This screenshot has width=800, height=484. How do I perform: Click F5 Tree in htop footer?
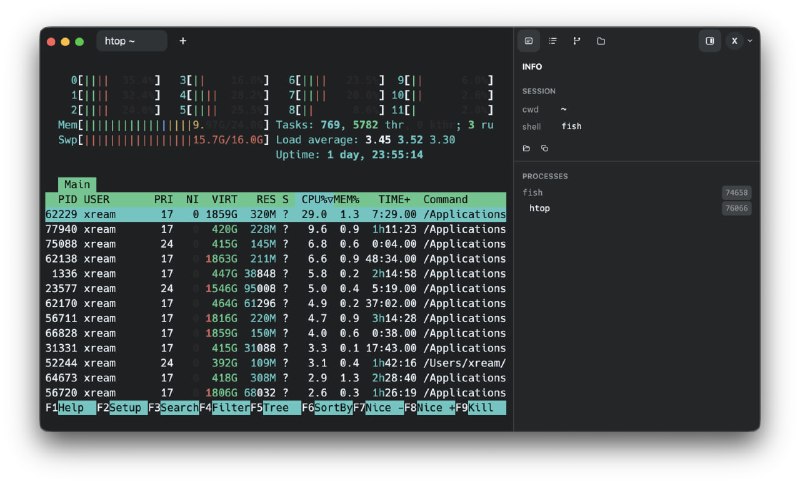(x=276, y=407)
